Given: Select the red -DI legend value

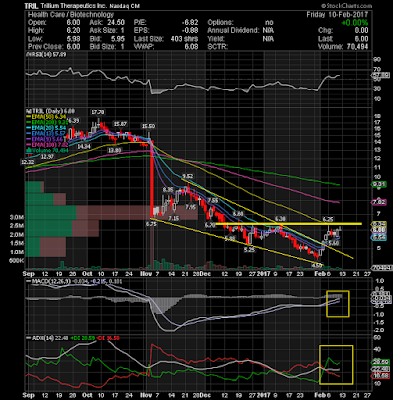Looking at the screenshot, I should [108, 338].
